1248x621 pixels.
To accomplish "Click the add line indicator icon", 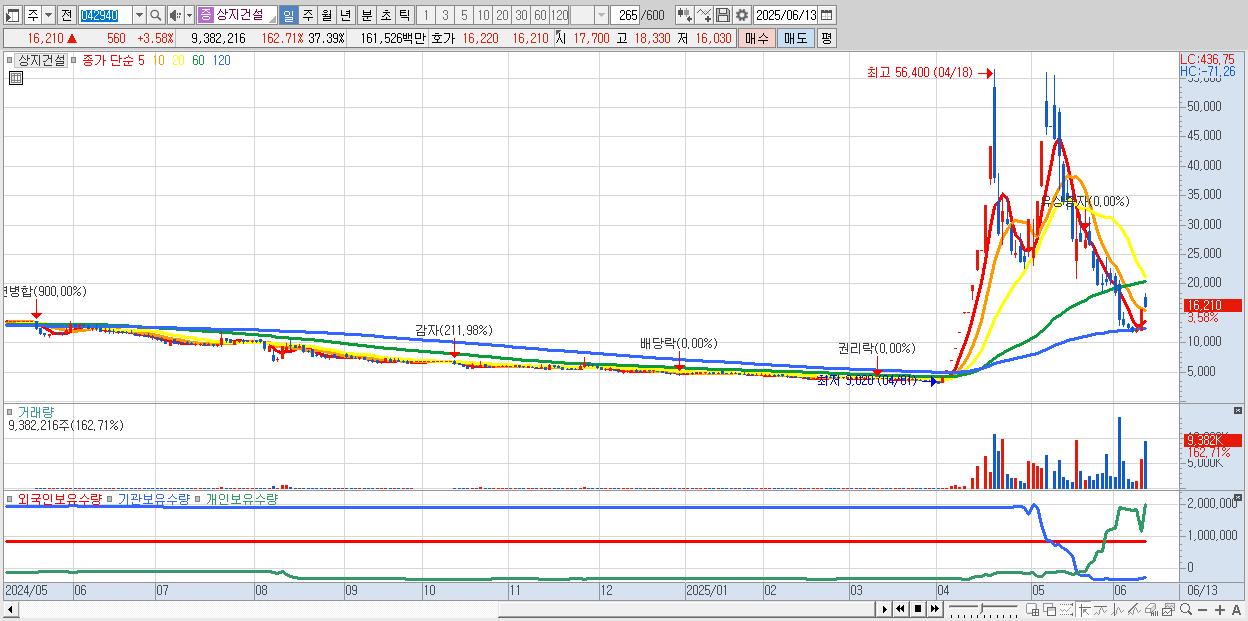I will pos(704,15).
